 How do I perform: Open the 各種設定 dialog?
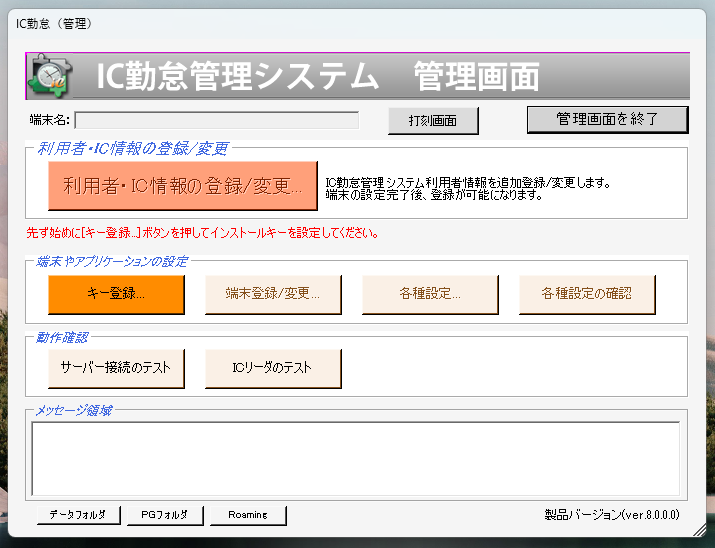430,294
